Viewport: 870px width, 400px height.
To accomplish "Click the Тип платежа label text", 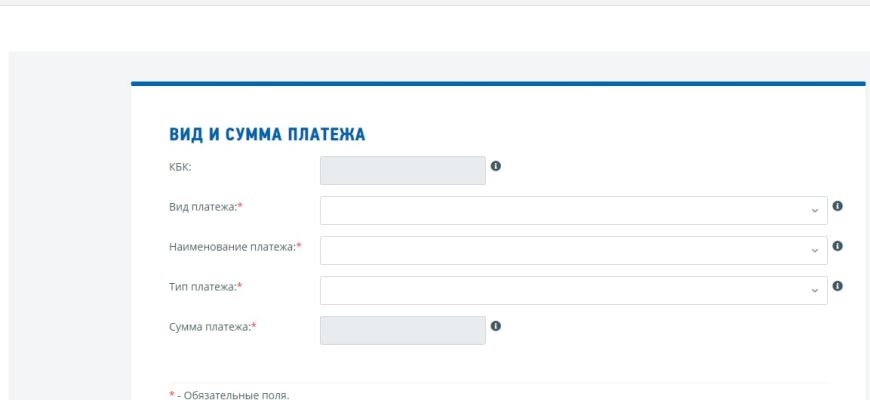I will click(205, 287).
